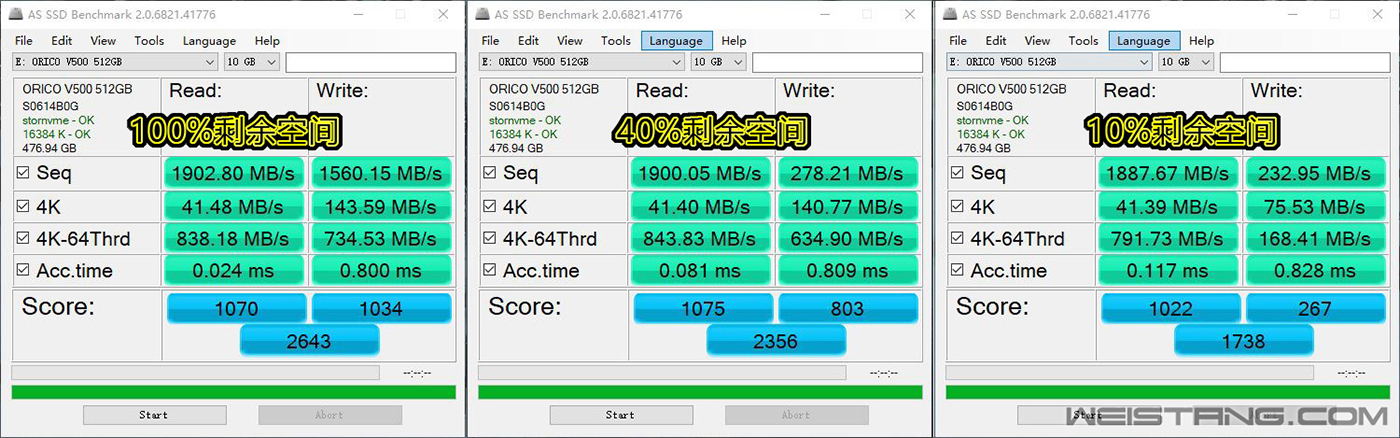Viewport: 1400px width, 438px height.
Task: Start the benchmark in the middle window
Action: click(x=620, y=415)
